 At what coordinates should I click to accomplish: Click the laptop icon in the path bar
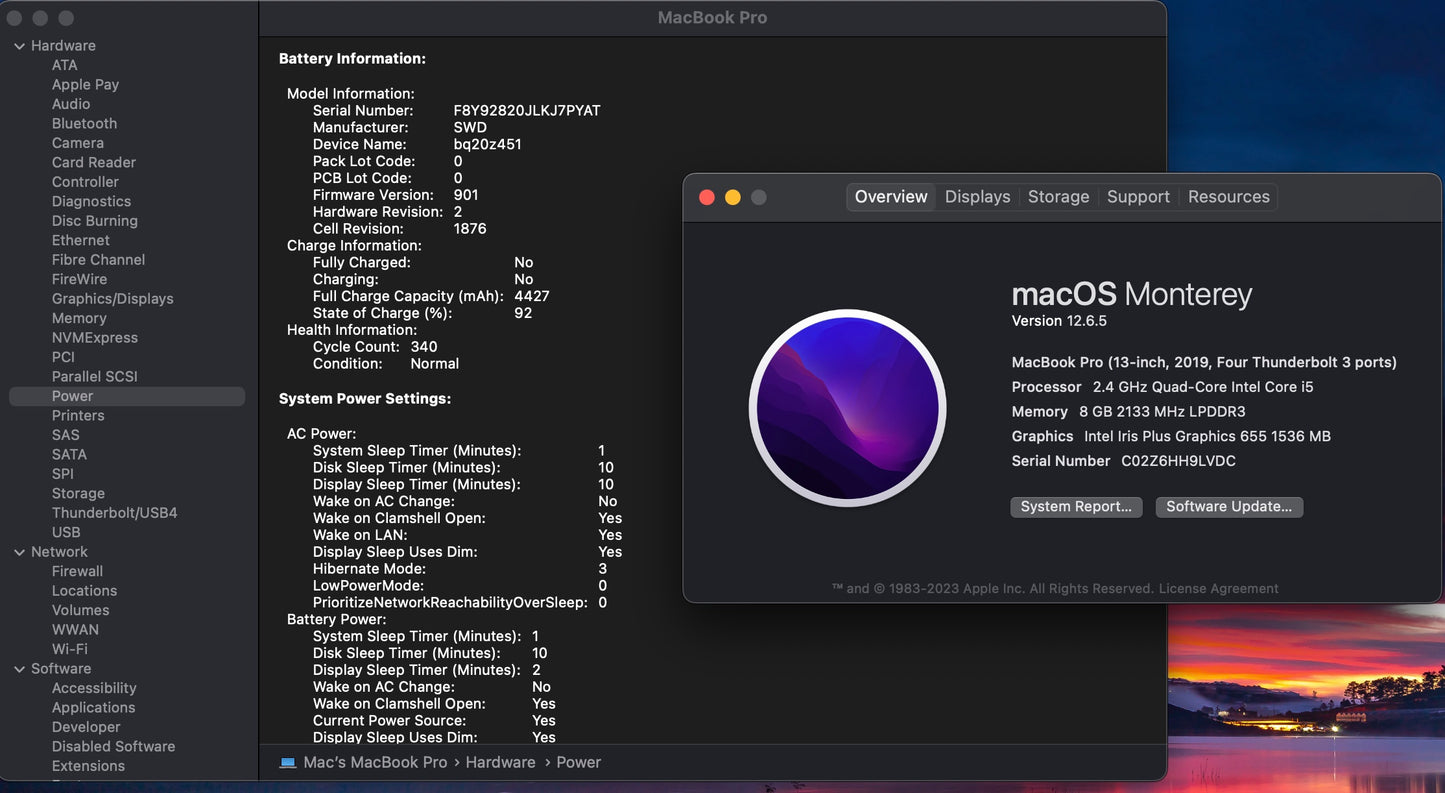(288, 762)
